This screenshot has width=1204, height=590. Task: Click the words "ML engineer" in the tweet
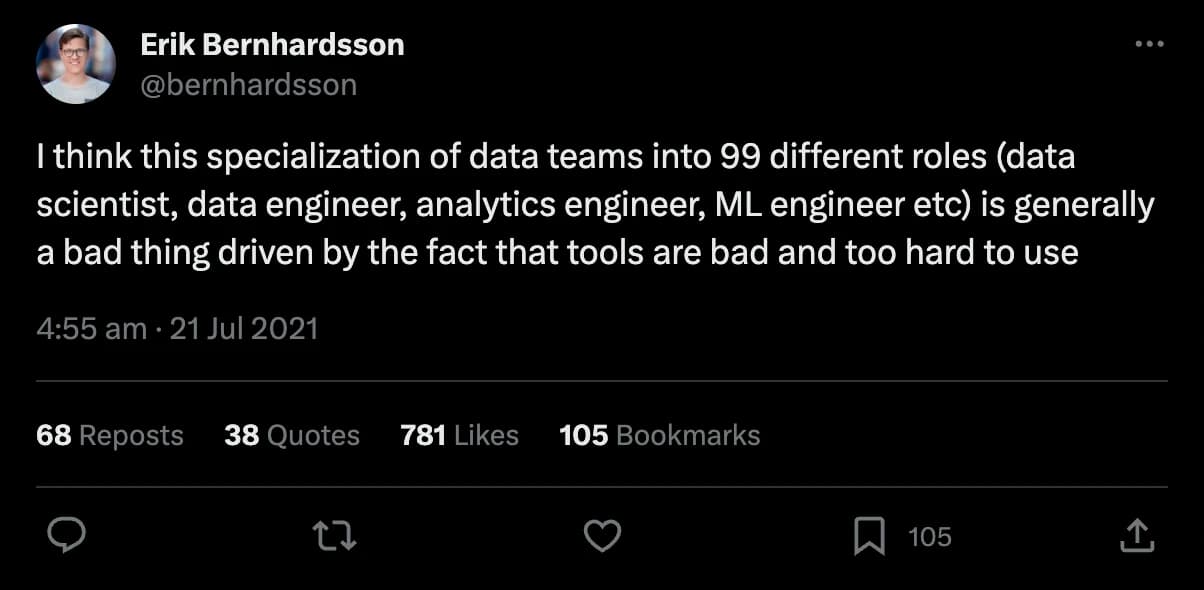click(x=769, y=204)
